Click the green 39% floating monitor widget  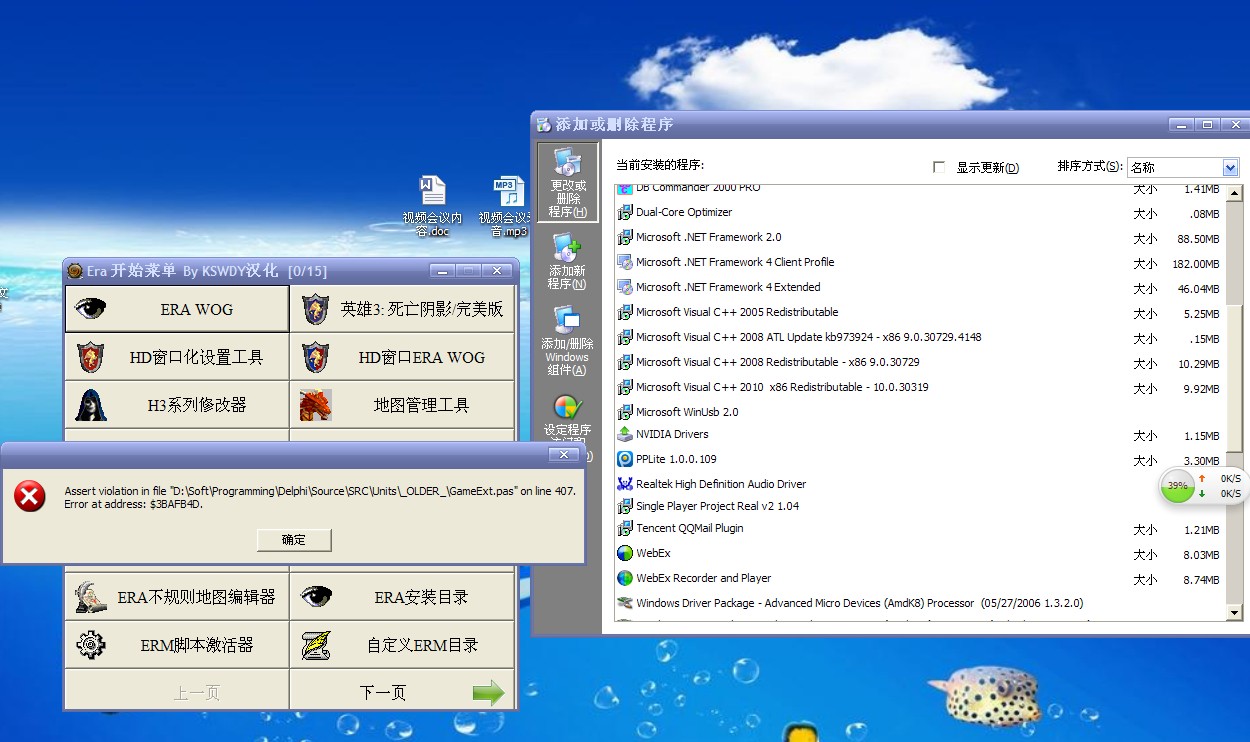[1178, 485]
